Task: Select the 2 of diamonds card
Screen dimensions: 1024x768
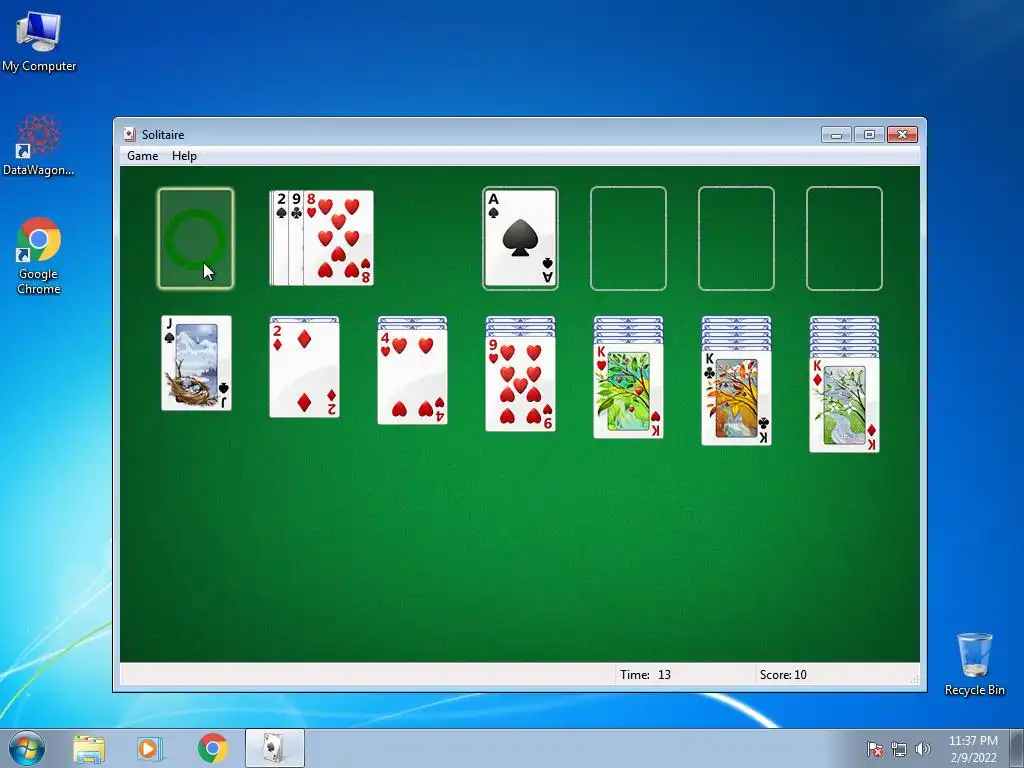Action: click(304, 370)
